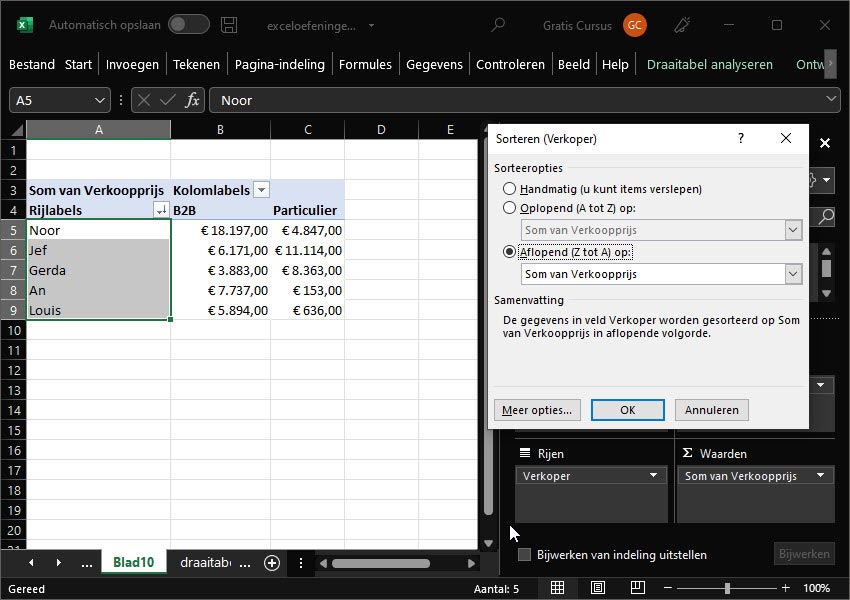
Task: Switch to Page Layout view icon
Action: 598,588
